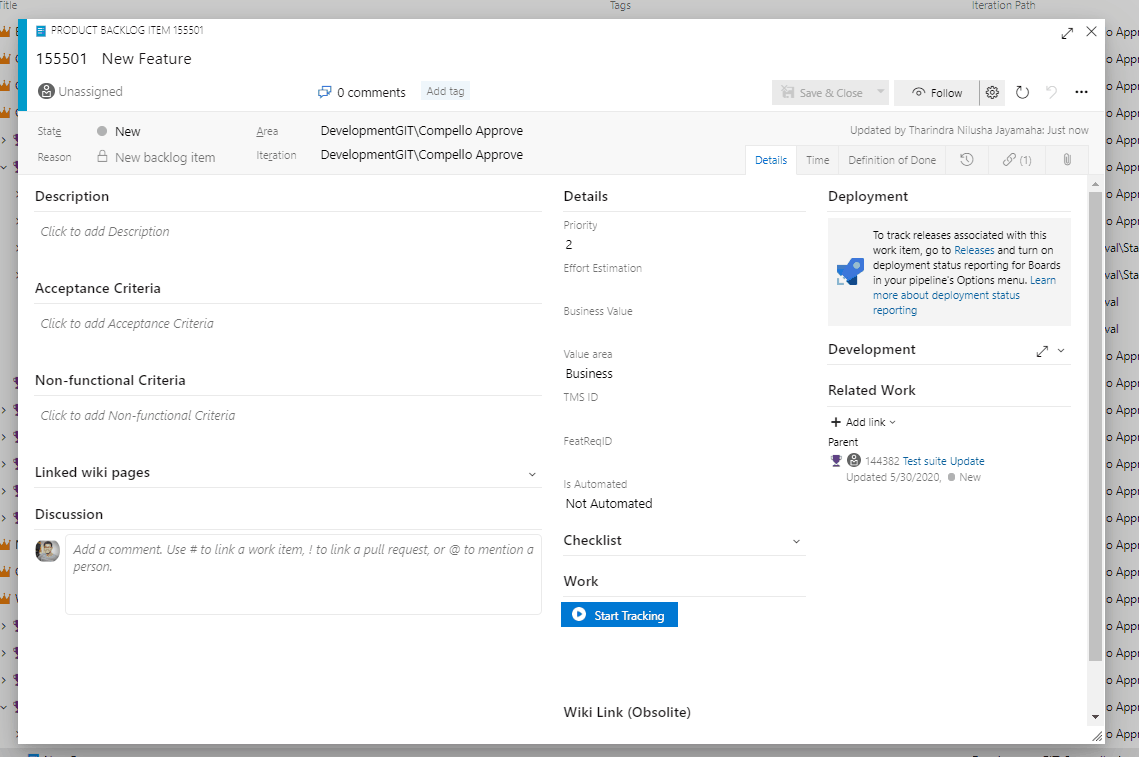This screenshot has height=757, width=1139.
Task: Open the Releases link in Deployment panel
Action: [974, 250]
